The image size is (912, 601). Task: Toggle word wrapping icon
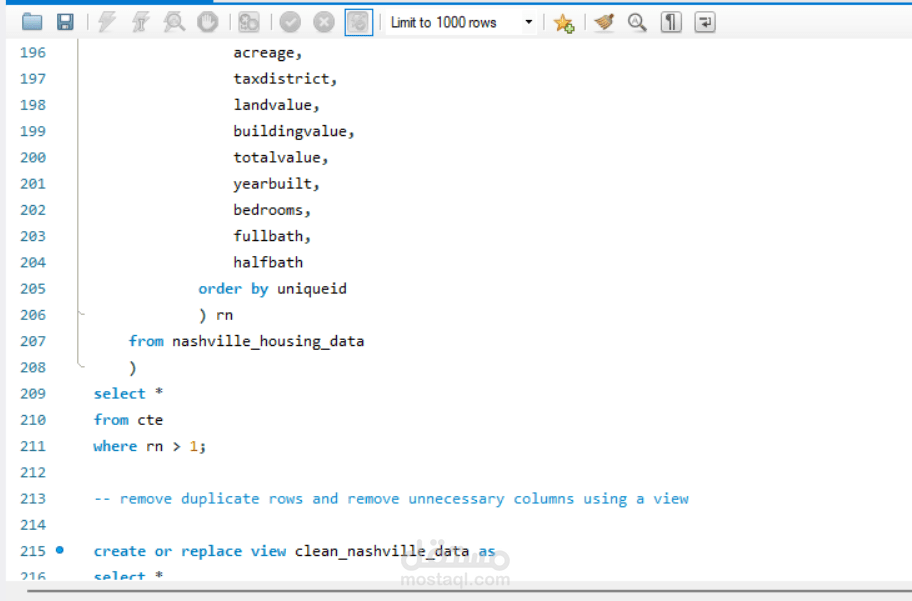(x=705, y=23)
